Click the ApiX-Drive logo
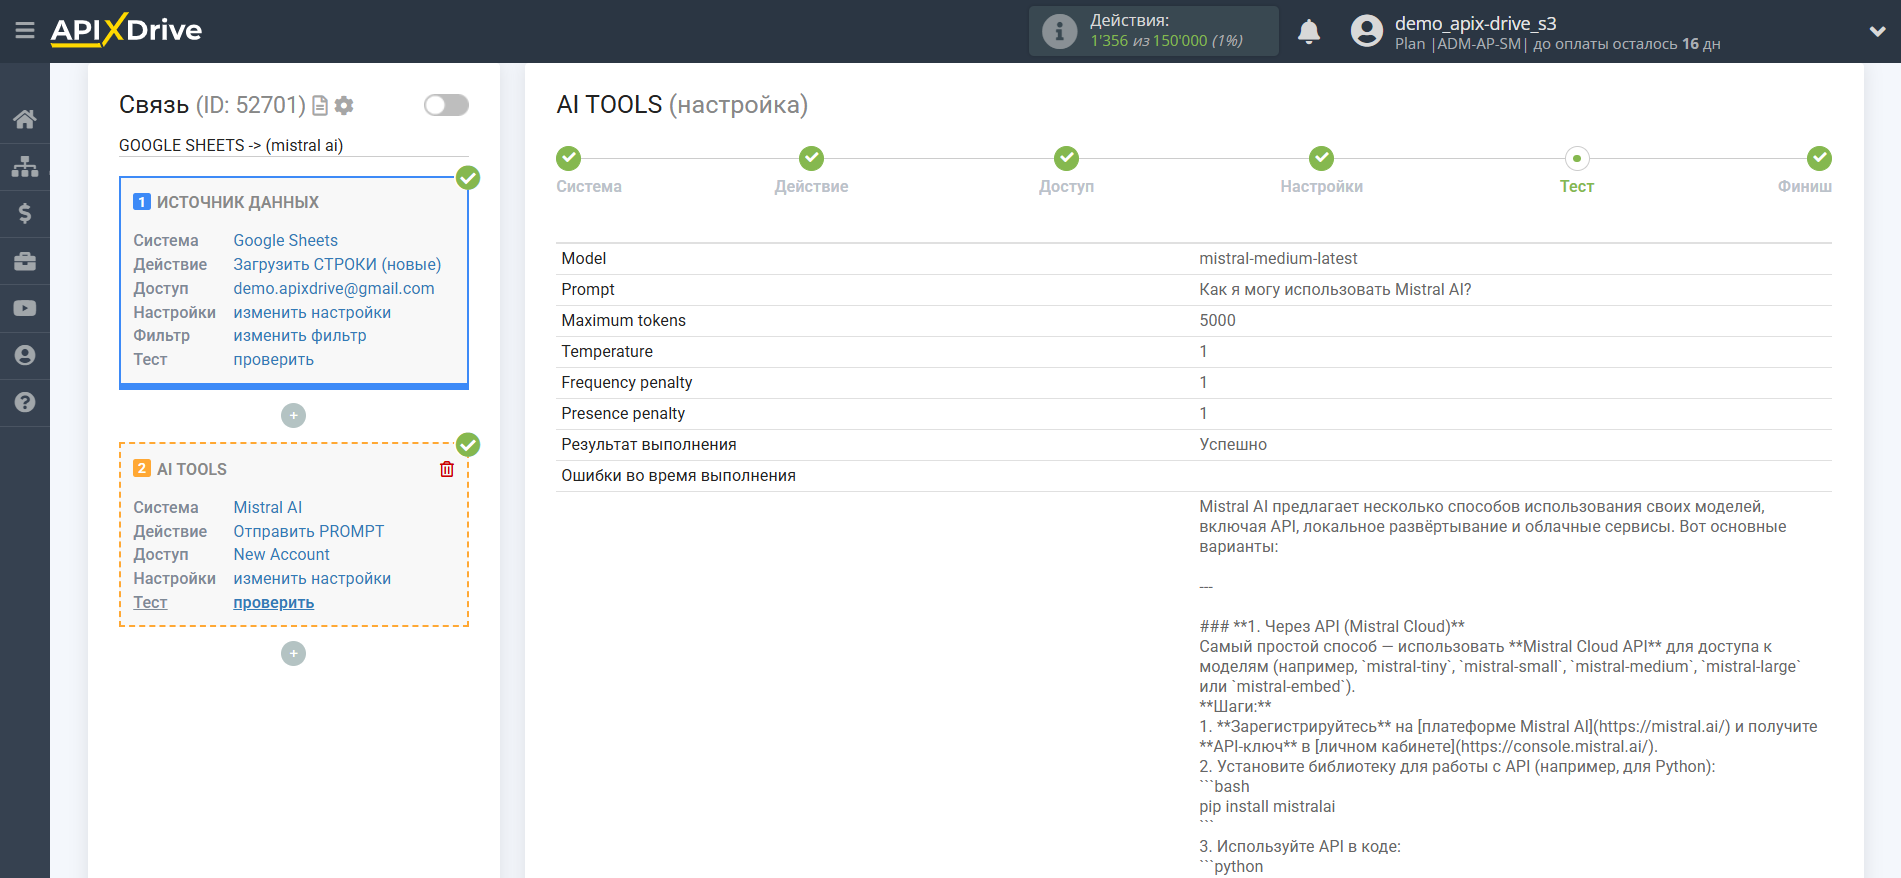Screen dimensions: 1901x878 click(126, 30)
